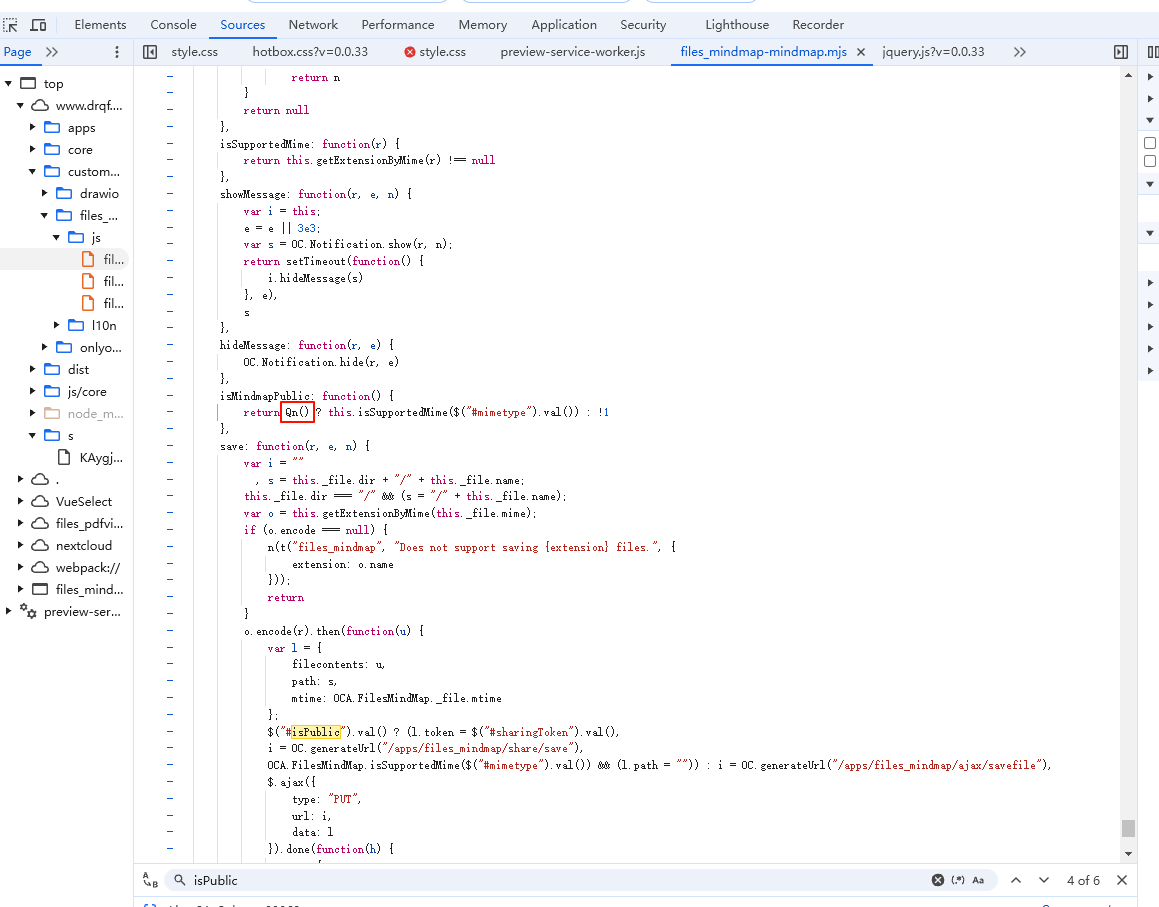Click the code scrollbar down arrow

1128,854
